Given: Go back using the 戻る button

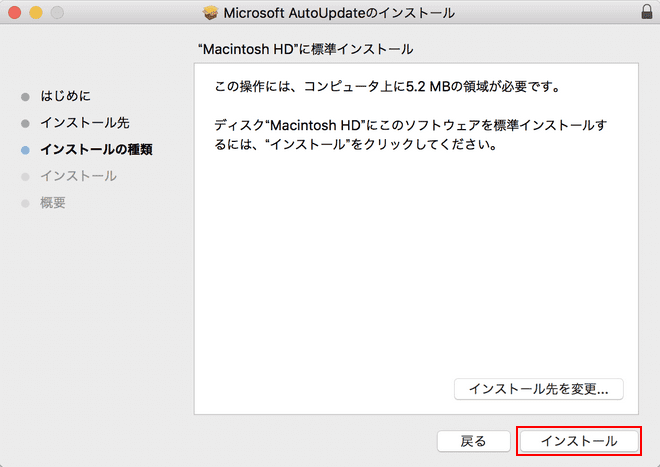Looking at the screenshot, I should (x=473, y=441).
